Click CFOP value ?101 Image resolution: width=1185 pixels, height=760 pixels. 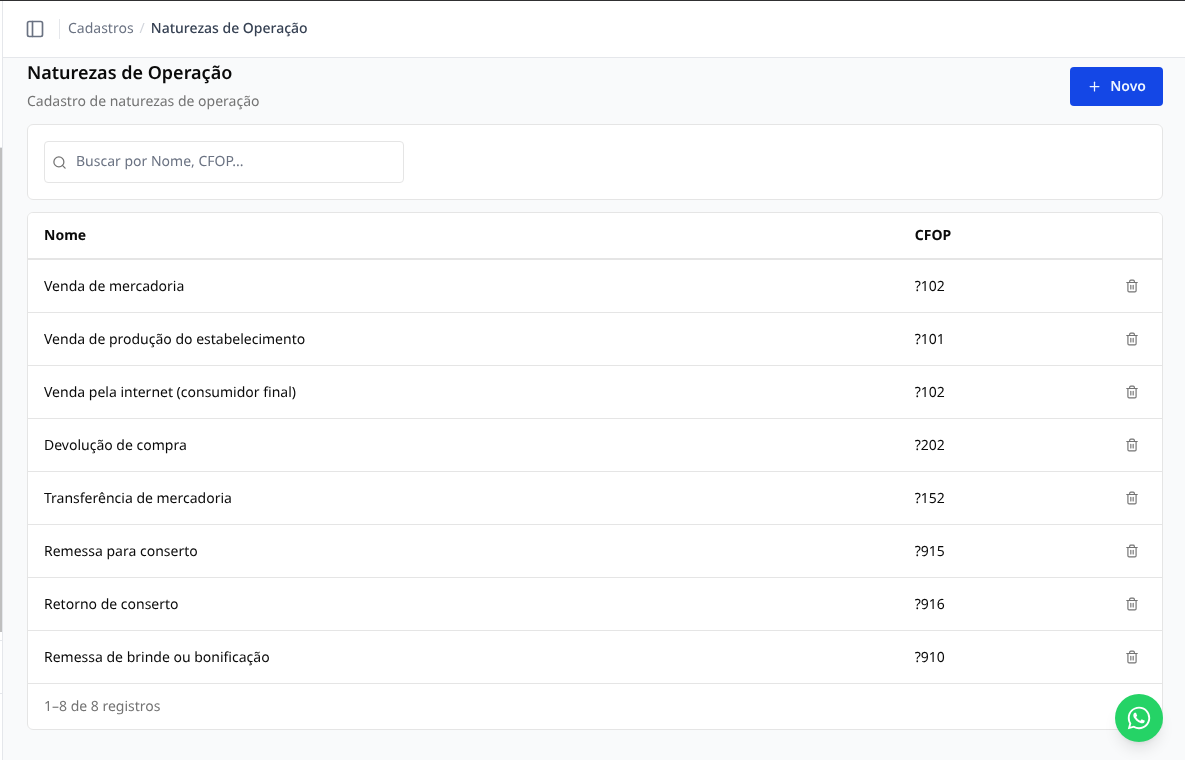[x=929, y=339]
